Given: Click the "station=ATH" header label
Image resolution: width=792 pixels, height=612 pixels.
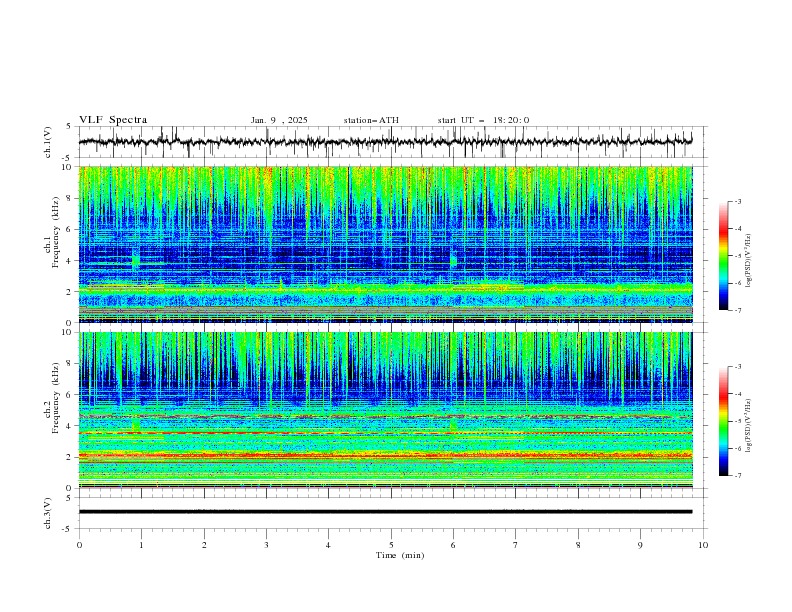Looking at the screenshot, I should (x=371, y=120).
